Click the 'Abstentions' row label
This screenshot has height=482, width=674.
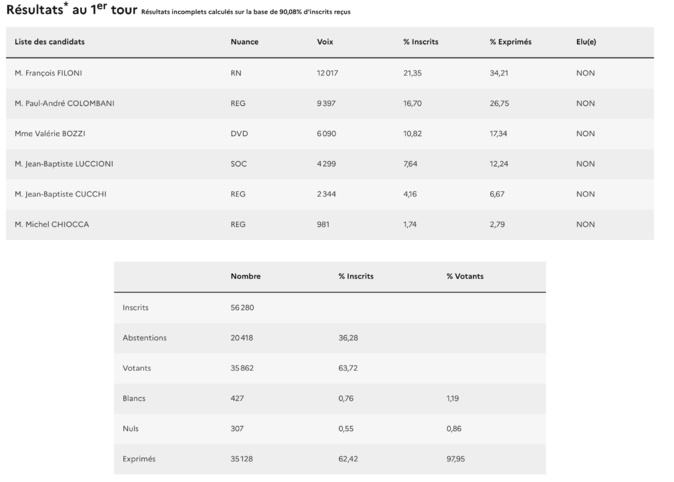click(x=144, y=337)
